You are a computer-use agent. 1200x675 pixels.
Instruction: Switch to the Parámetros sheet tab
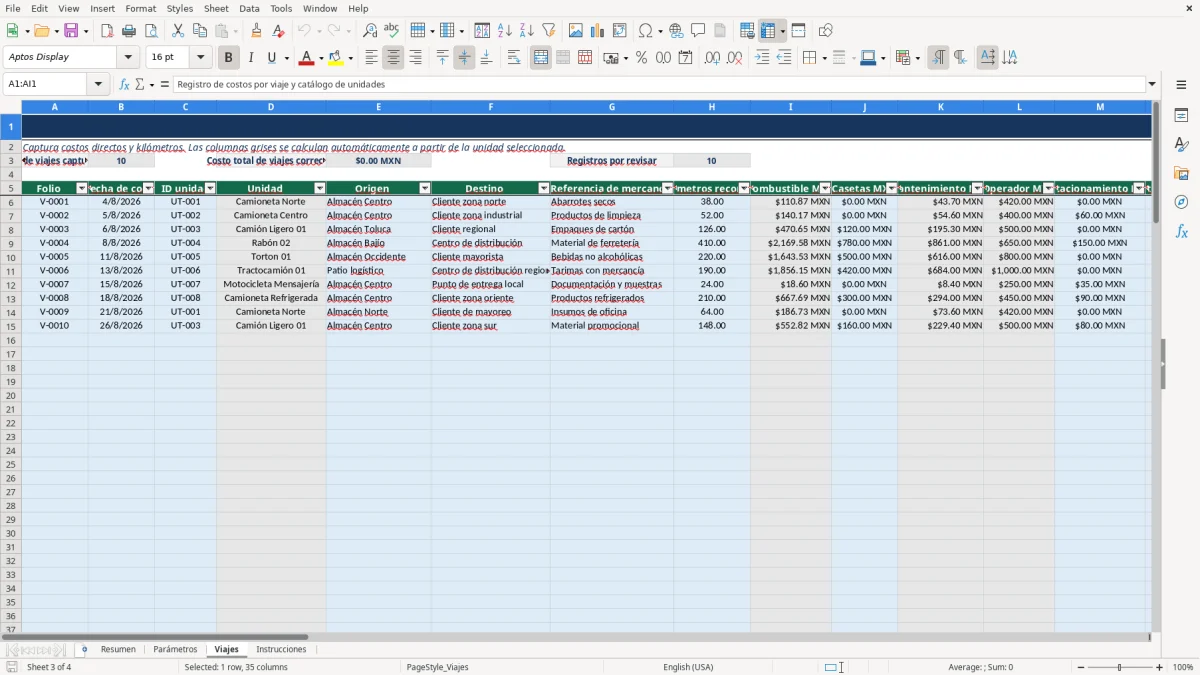175,650
